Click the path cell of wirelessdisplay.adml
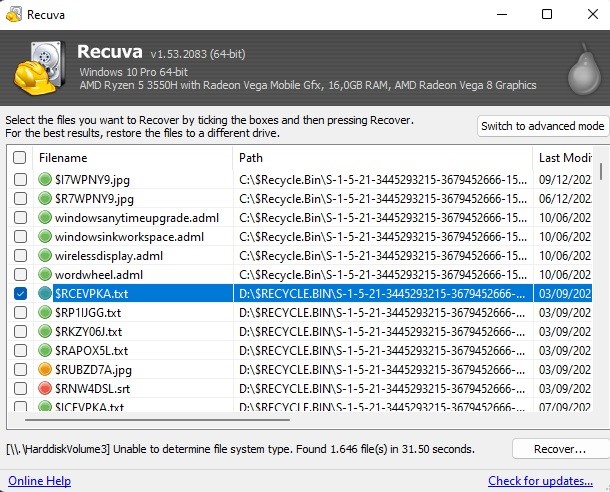The height and width of the screenshot is (492, 610). (x=383, y=256)
